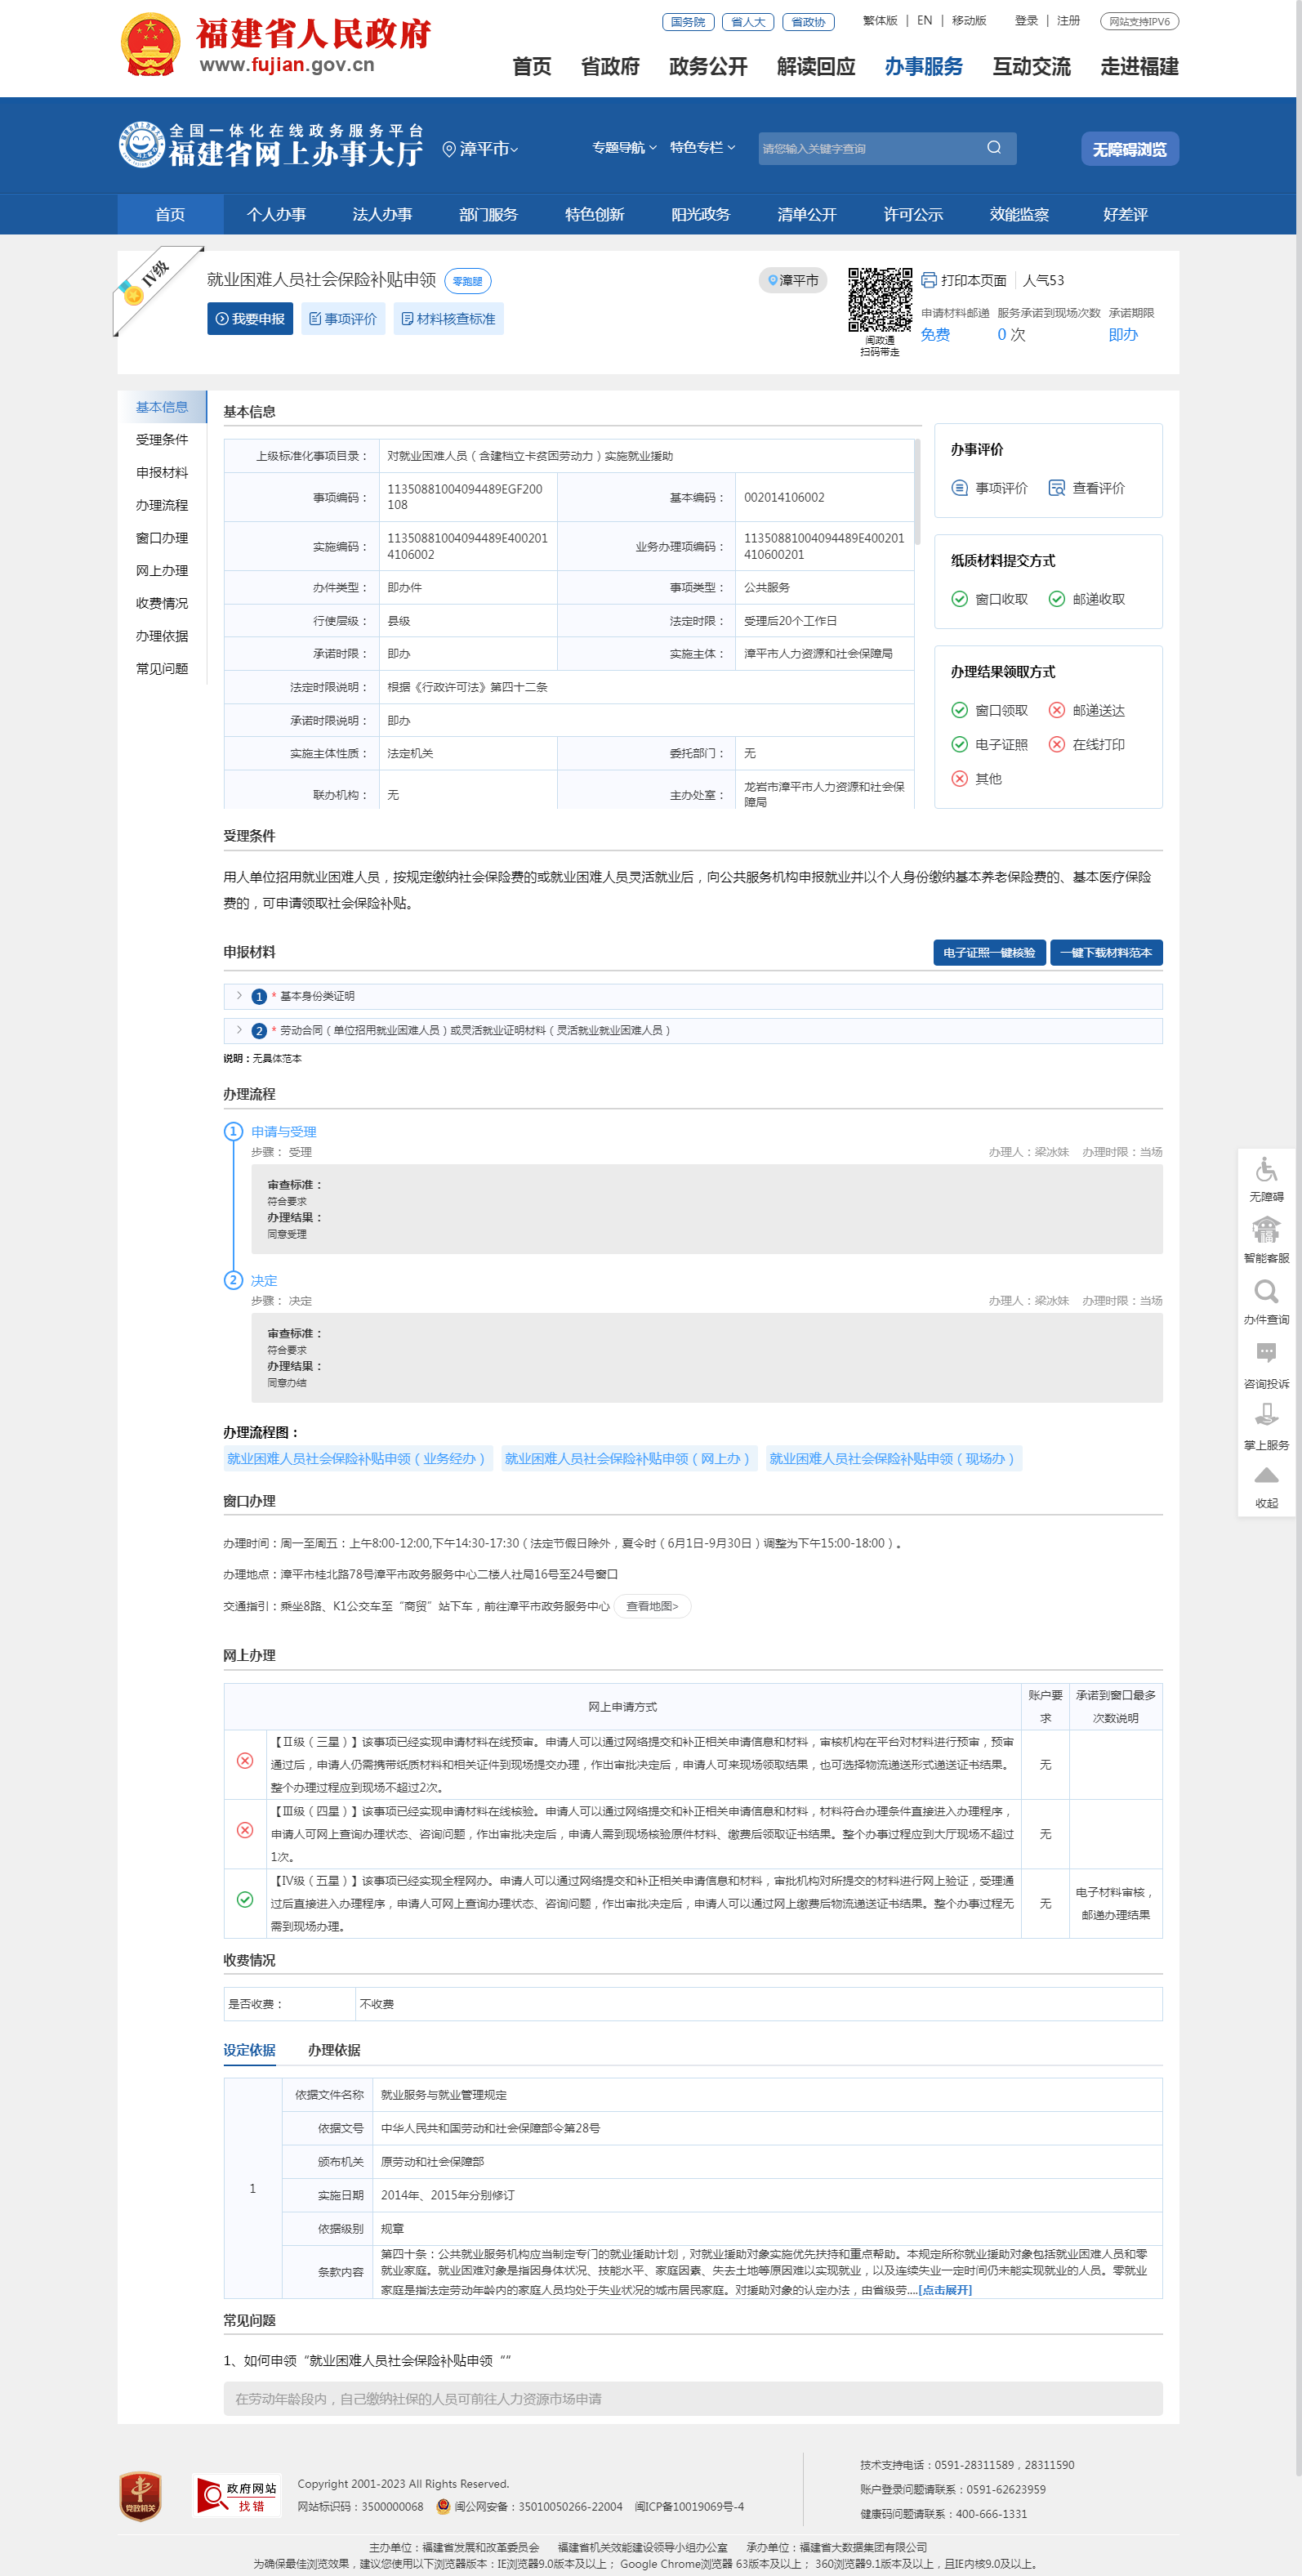The image size is (1302, 2576).
Task: Click the search magnifier icon
Action: (993, 148)
